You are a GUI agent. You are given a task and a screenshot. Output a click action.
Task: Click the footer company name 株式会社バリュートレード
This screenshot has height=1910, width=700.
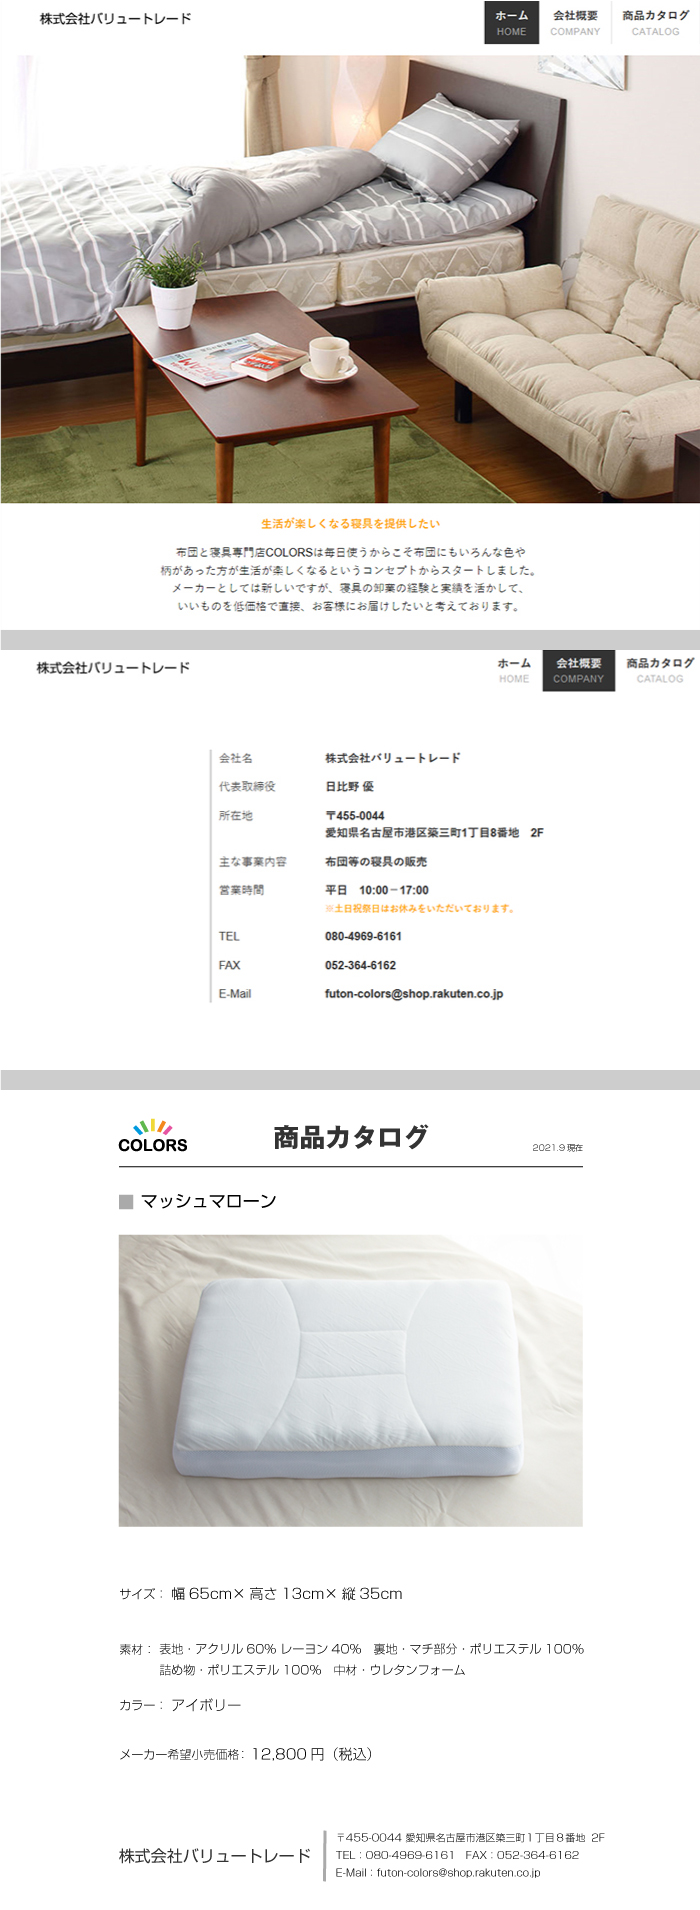click(215, 1856)
